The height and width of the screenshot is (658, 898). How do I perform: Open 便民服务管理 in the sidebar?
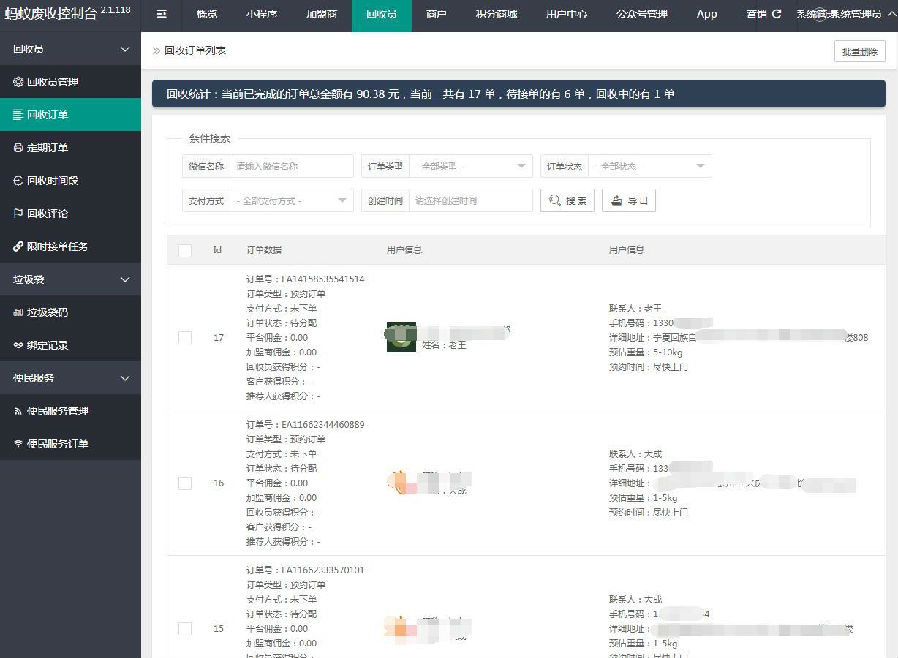(70, 411)
